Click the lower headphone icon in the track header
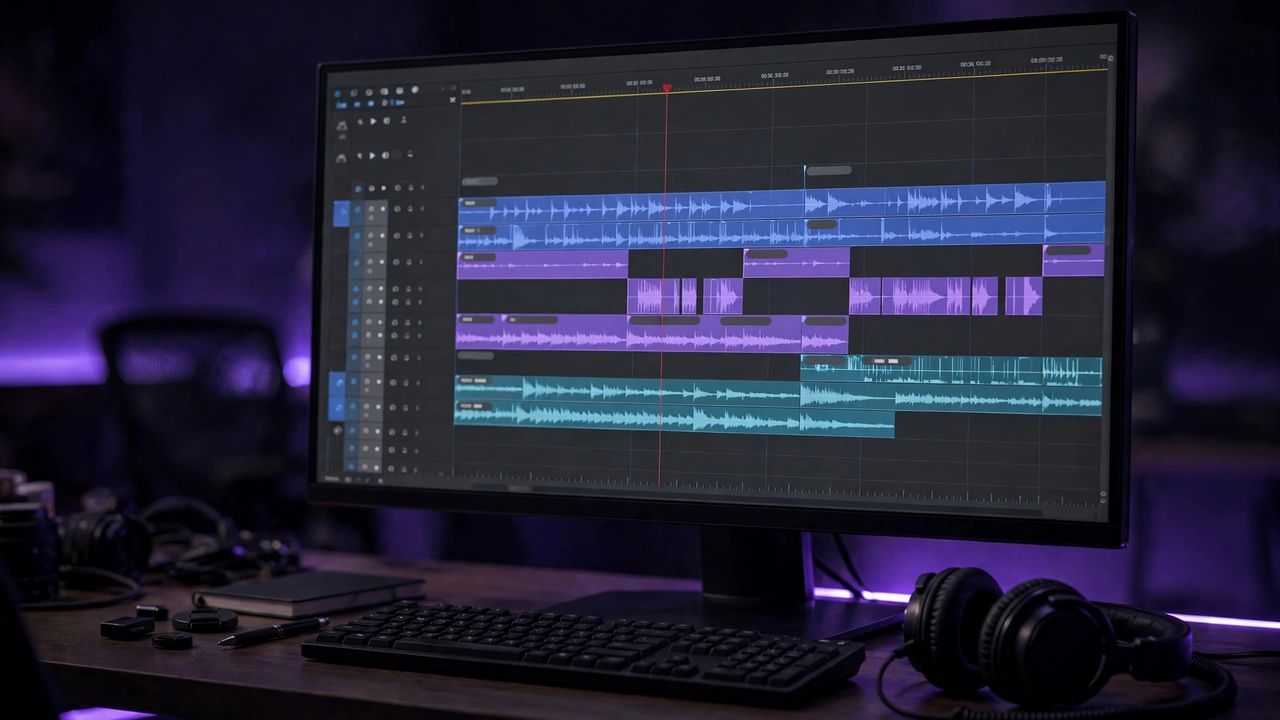Viewport: 1280px width, 720px height. pyautogui.click(x=341, y=158)
